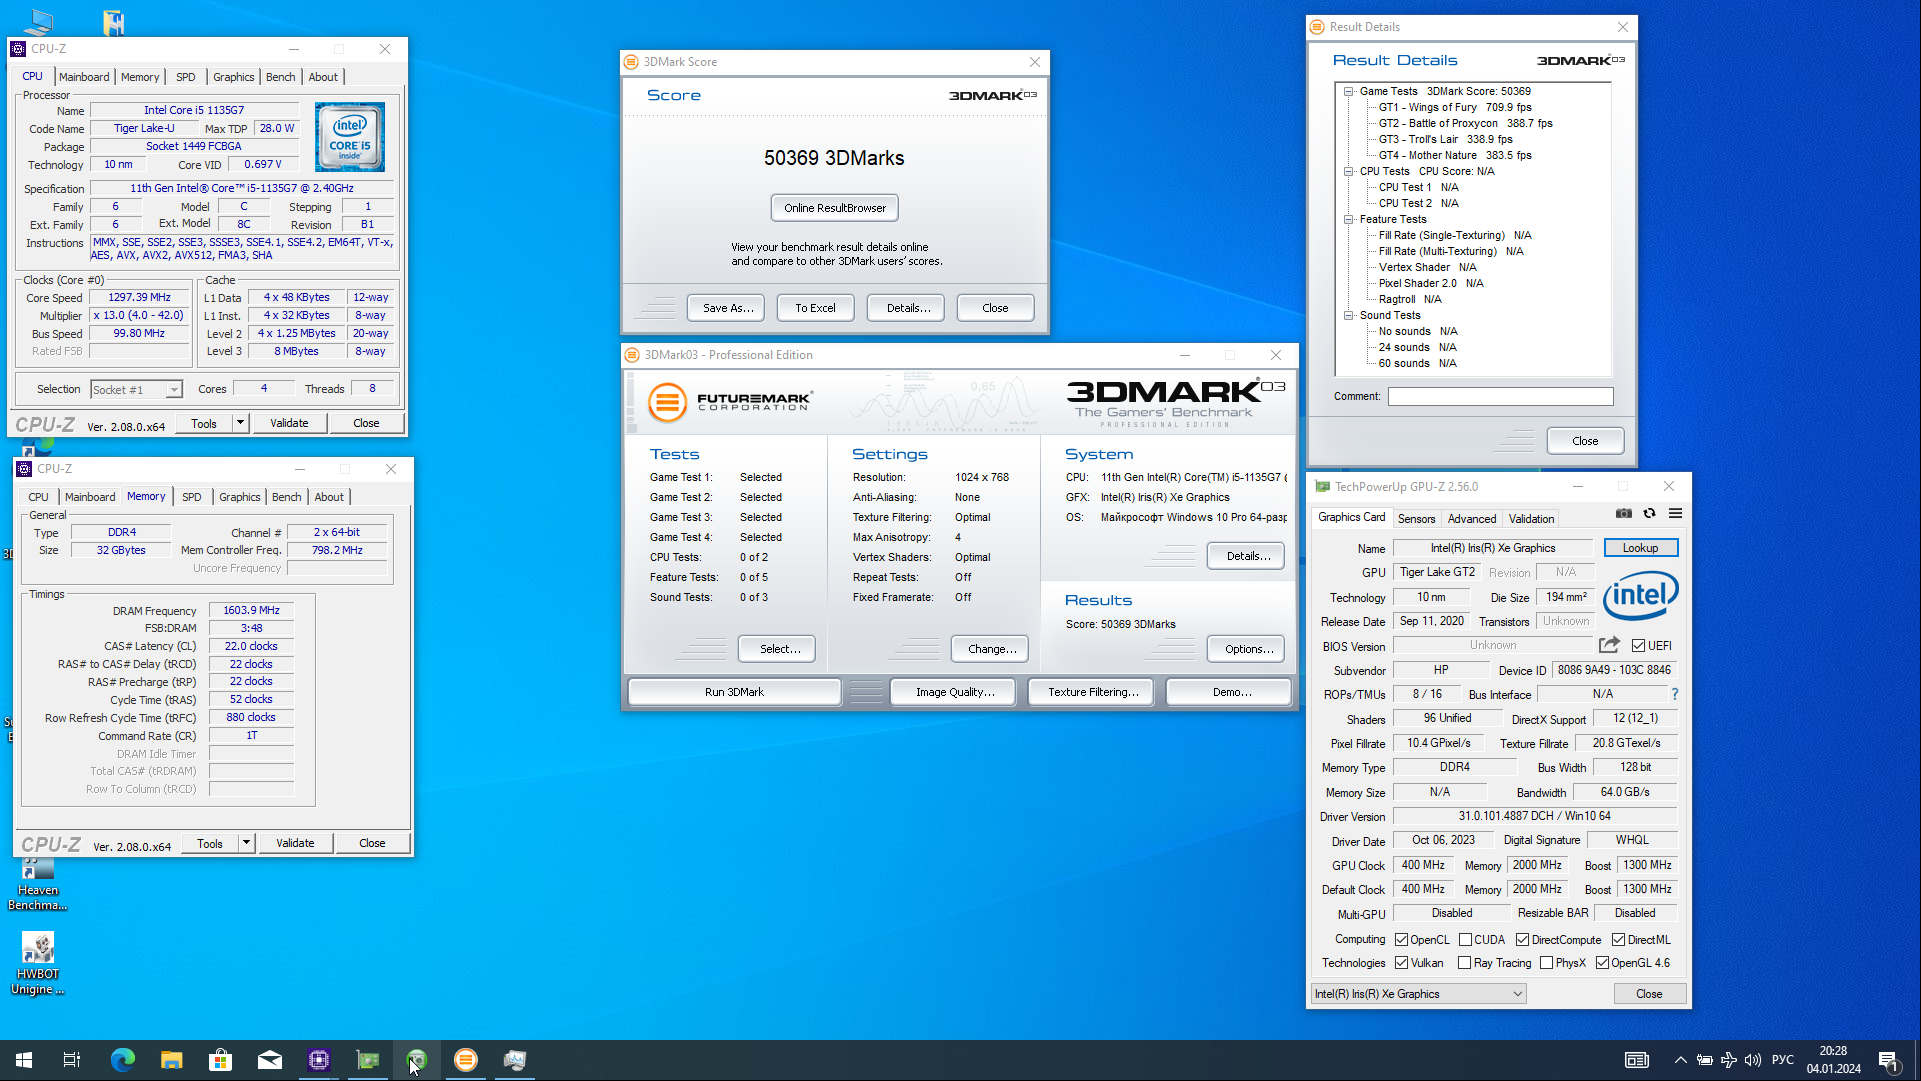This screenshot has height=1081, width=1921.
Task: Select 'GT4 - Mother Nature' result row
Action: point(1455,155)
